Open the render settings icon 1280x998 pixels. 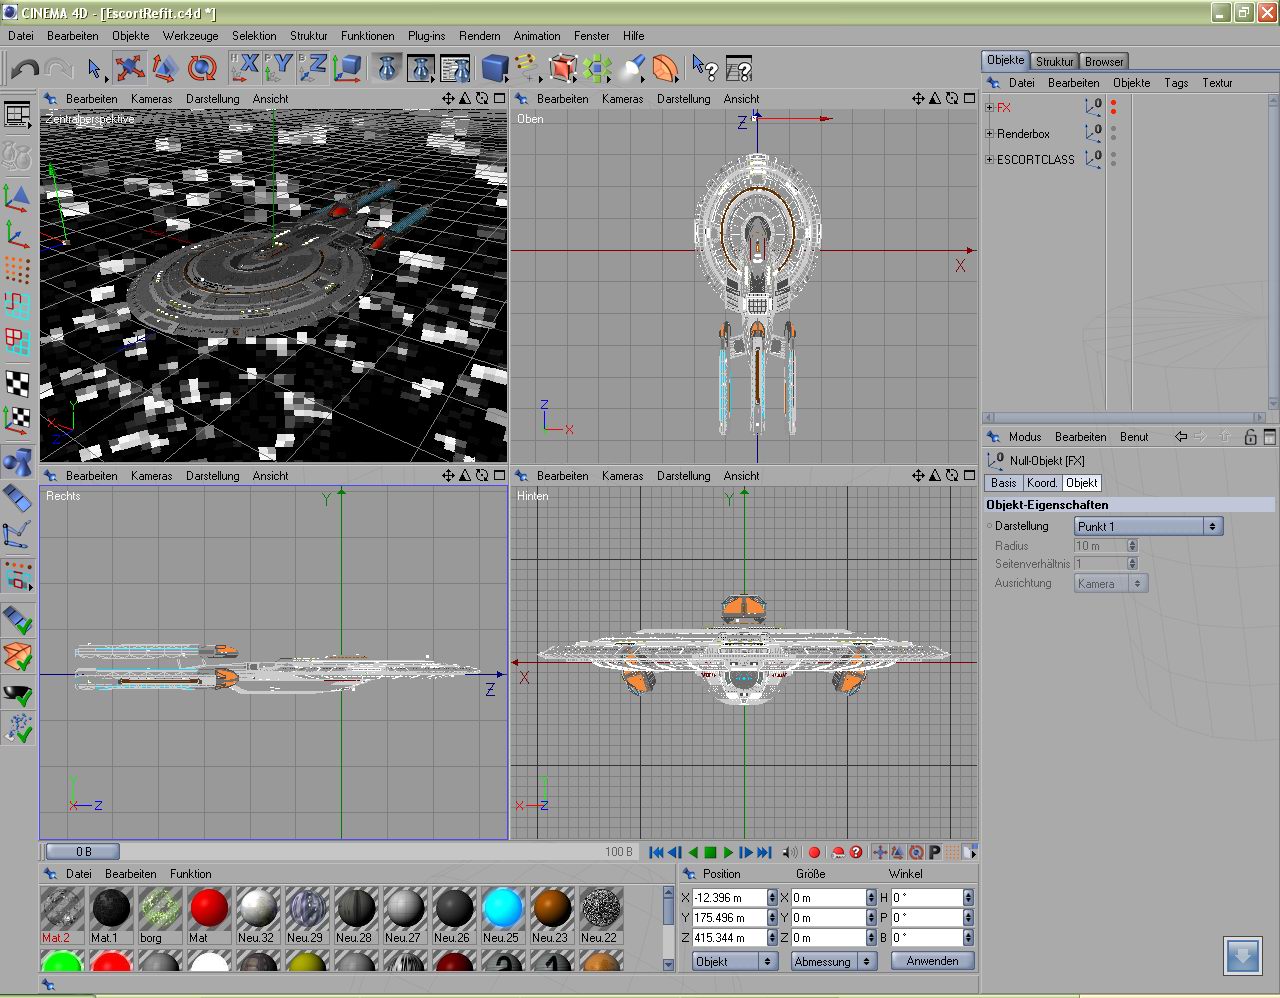click(455, 68)
